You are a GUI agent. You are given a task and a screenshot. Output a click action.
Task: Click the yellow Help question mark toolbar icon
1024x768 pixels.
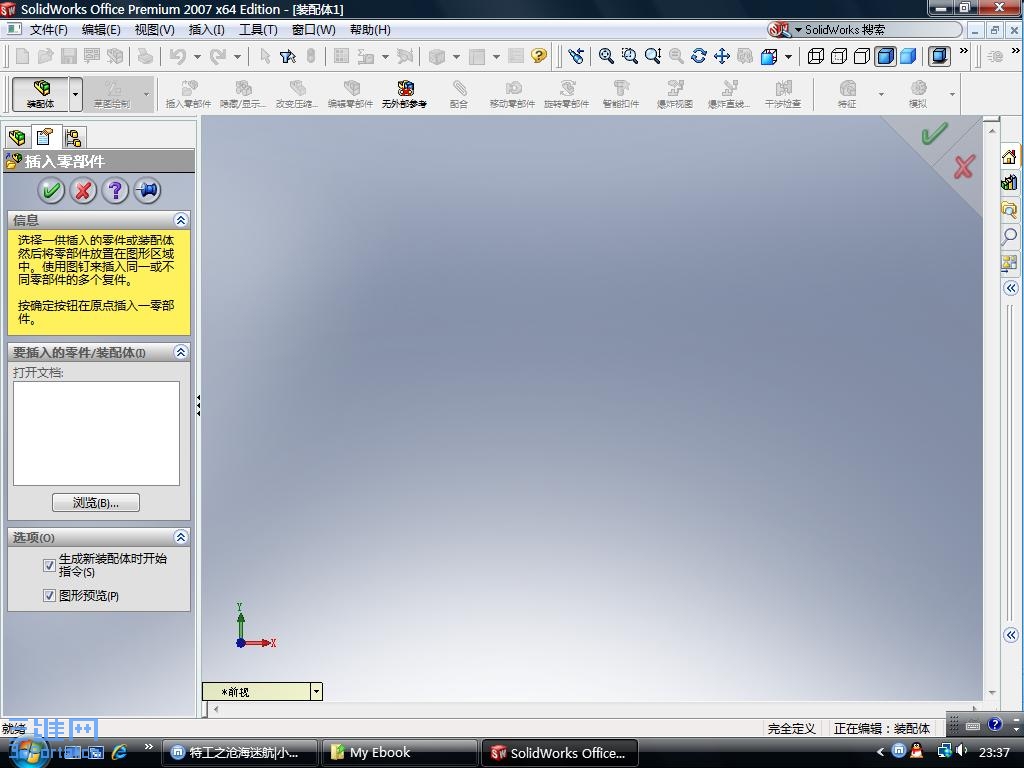point(539,56)
